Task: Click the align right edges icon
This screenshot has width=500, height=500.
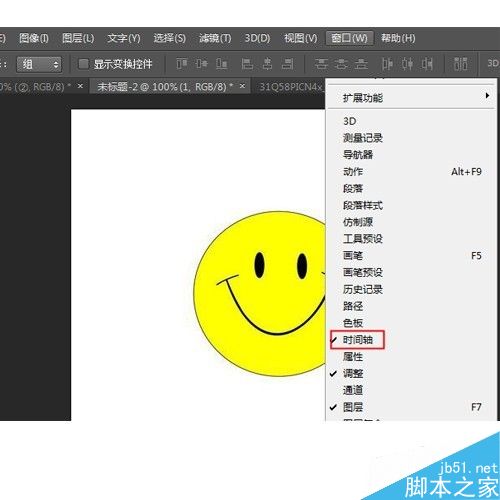Action: click(287, 63)
